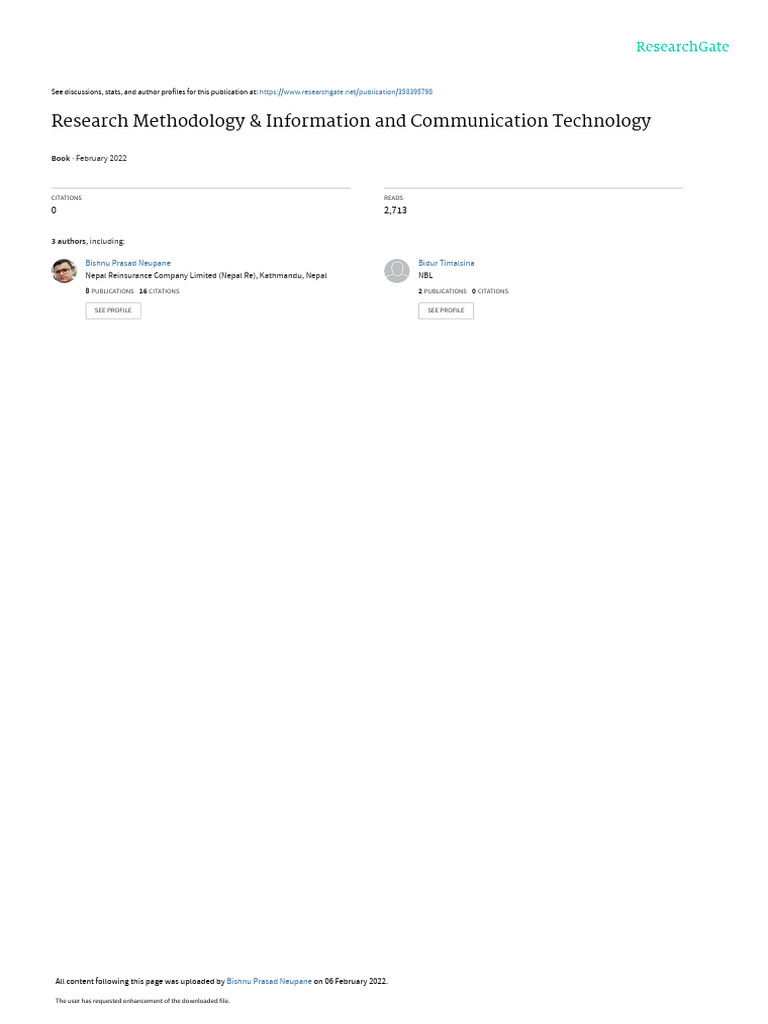Click the Book February 2022 label
Image resolution: width=768 pixels, height=1024 pixels.
89,158
